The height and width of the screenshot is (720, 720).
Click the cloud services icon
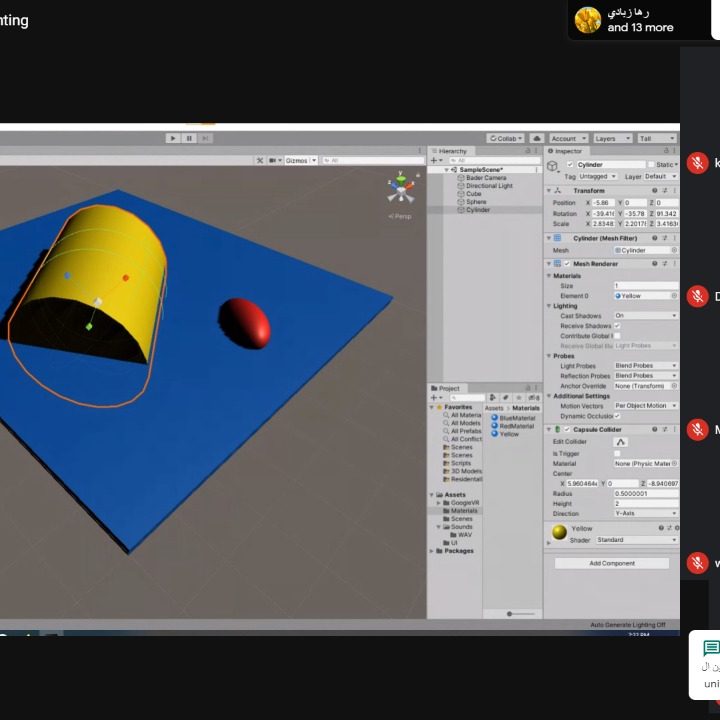click(x=537, y=138)
